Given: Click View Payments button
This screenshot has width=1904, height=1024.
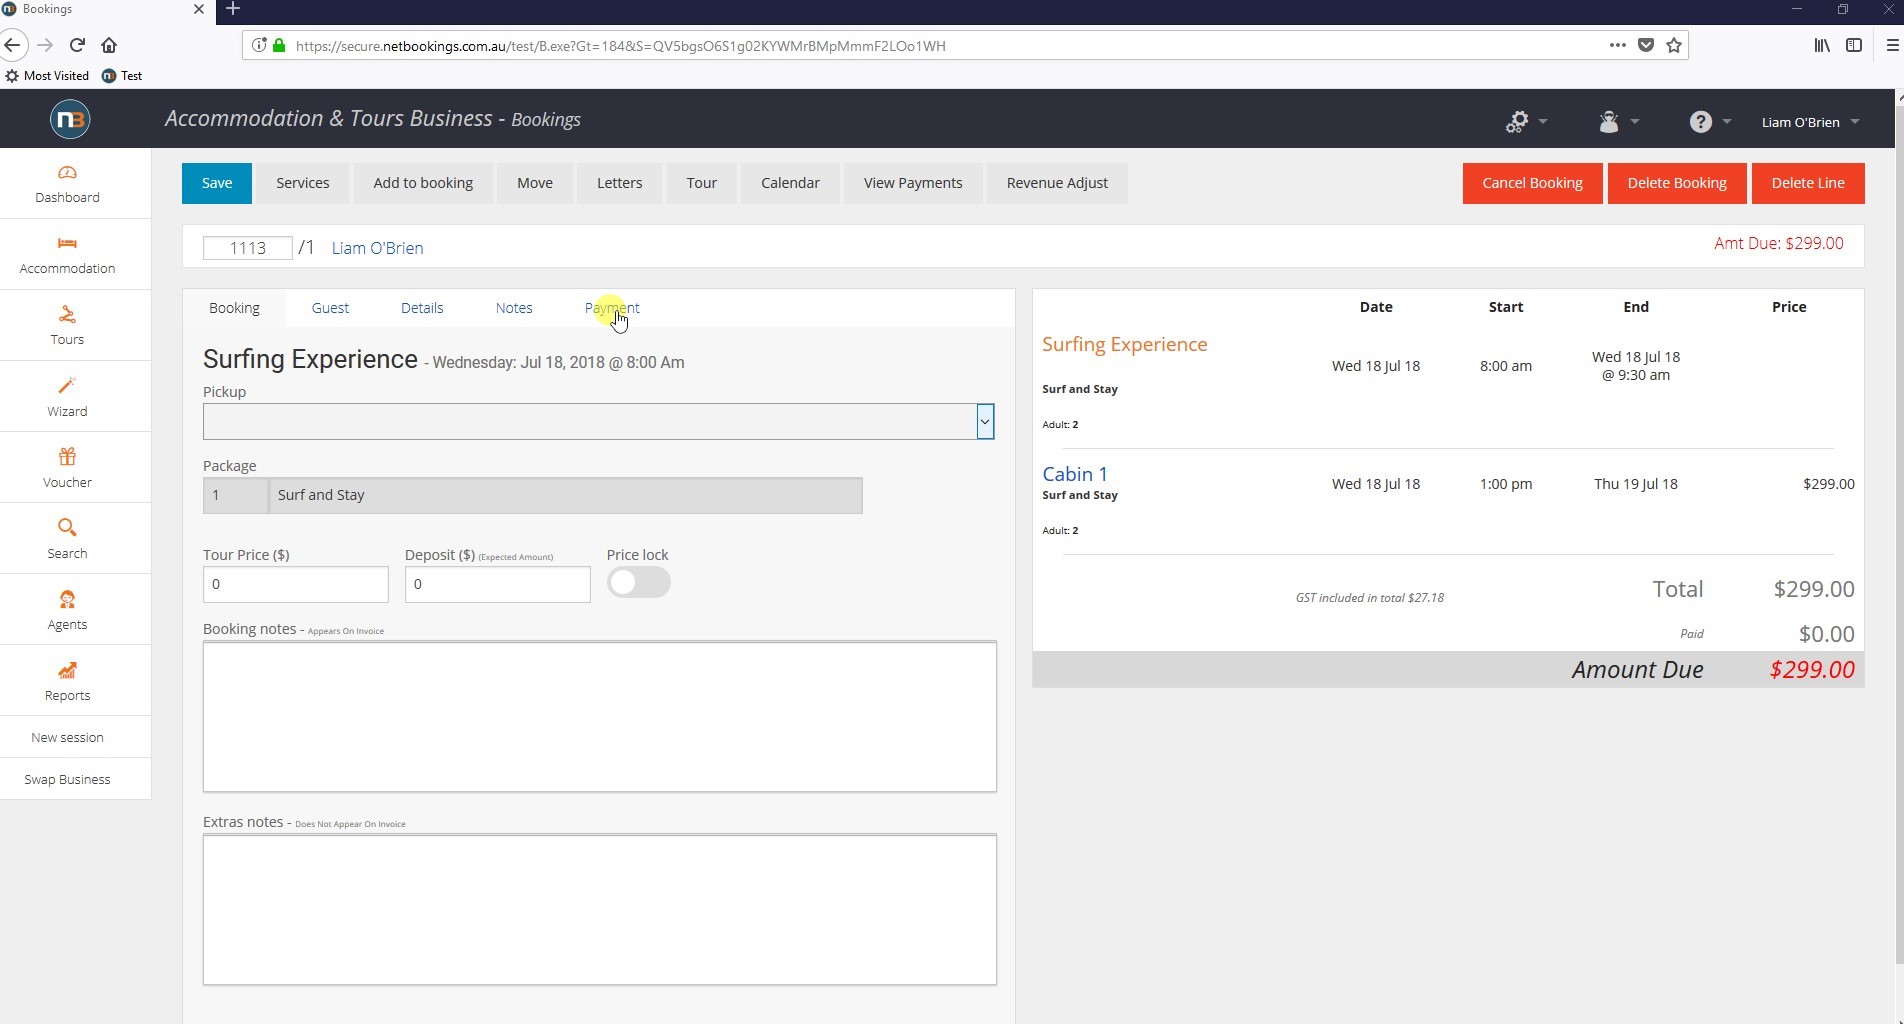Looking at the screenshot, I should (913, 183).
